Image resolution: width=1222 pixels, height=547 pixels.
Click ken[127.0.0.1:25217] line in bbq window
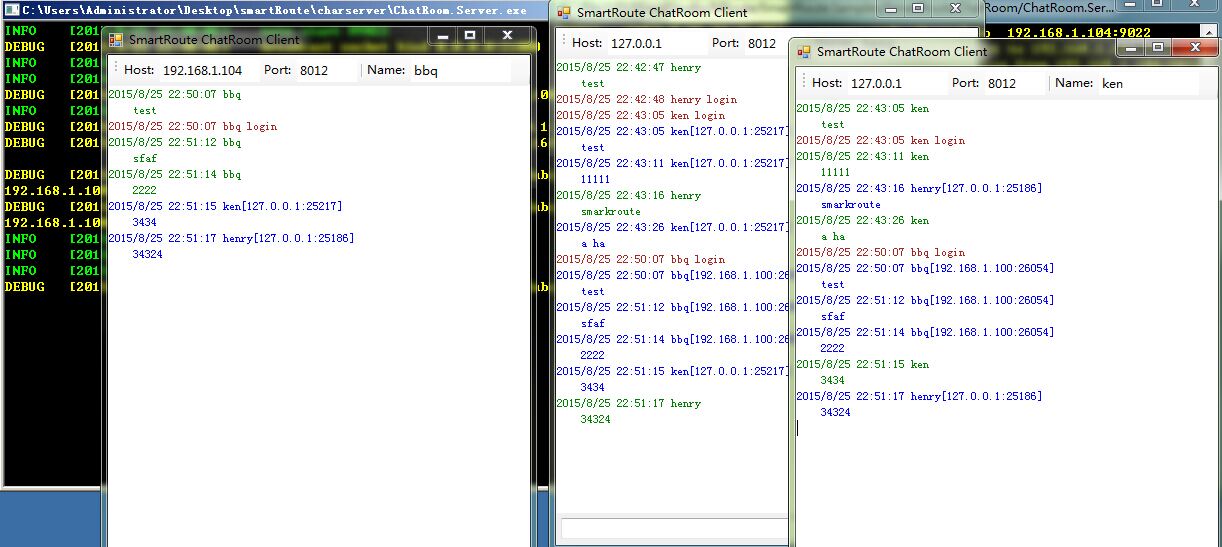tap(225, 207)
